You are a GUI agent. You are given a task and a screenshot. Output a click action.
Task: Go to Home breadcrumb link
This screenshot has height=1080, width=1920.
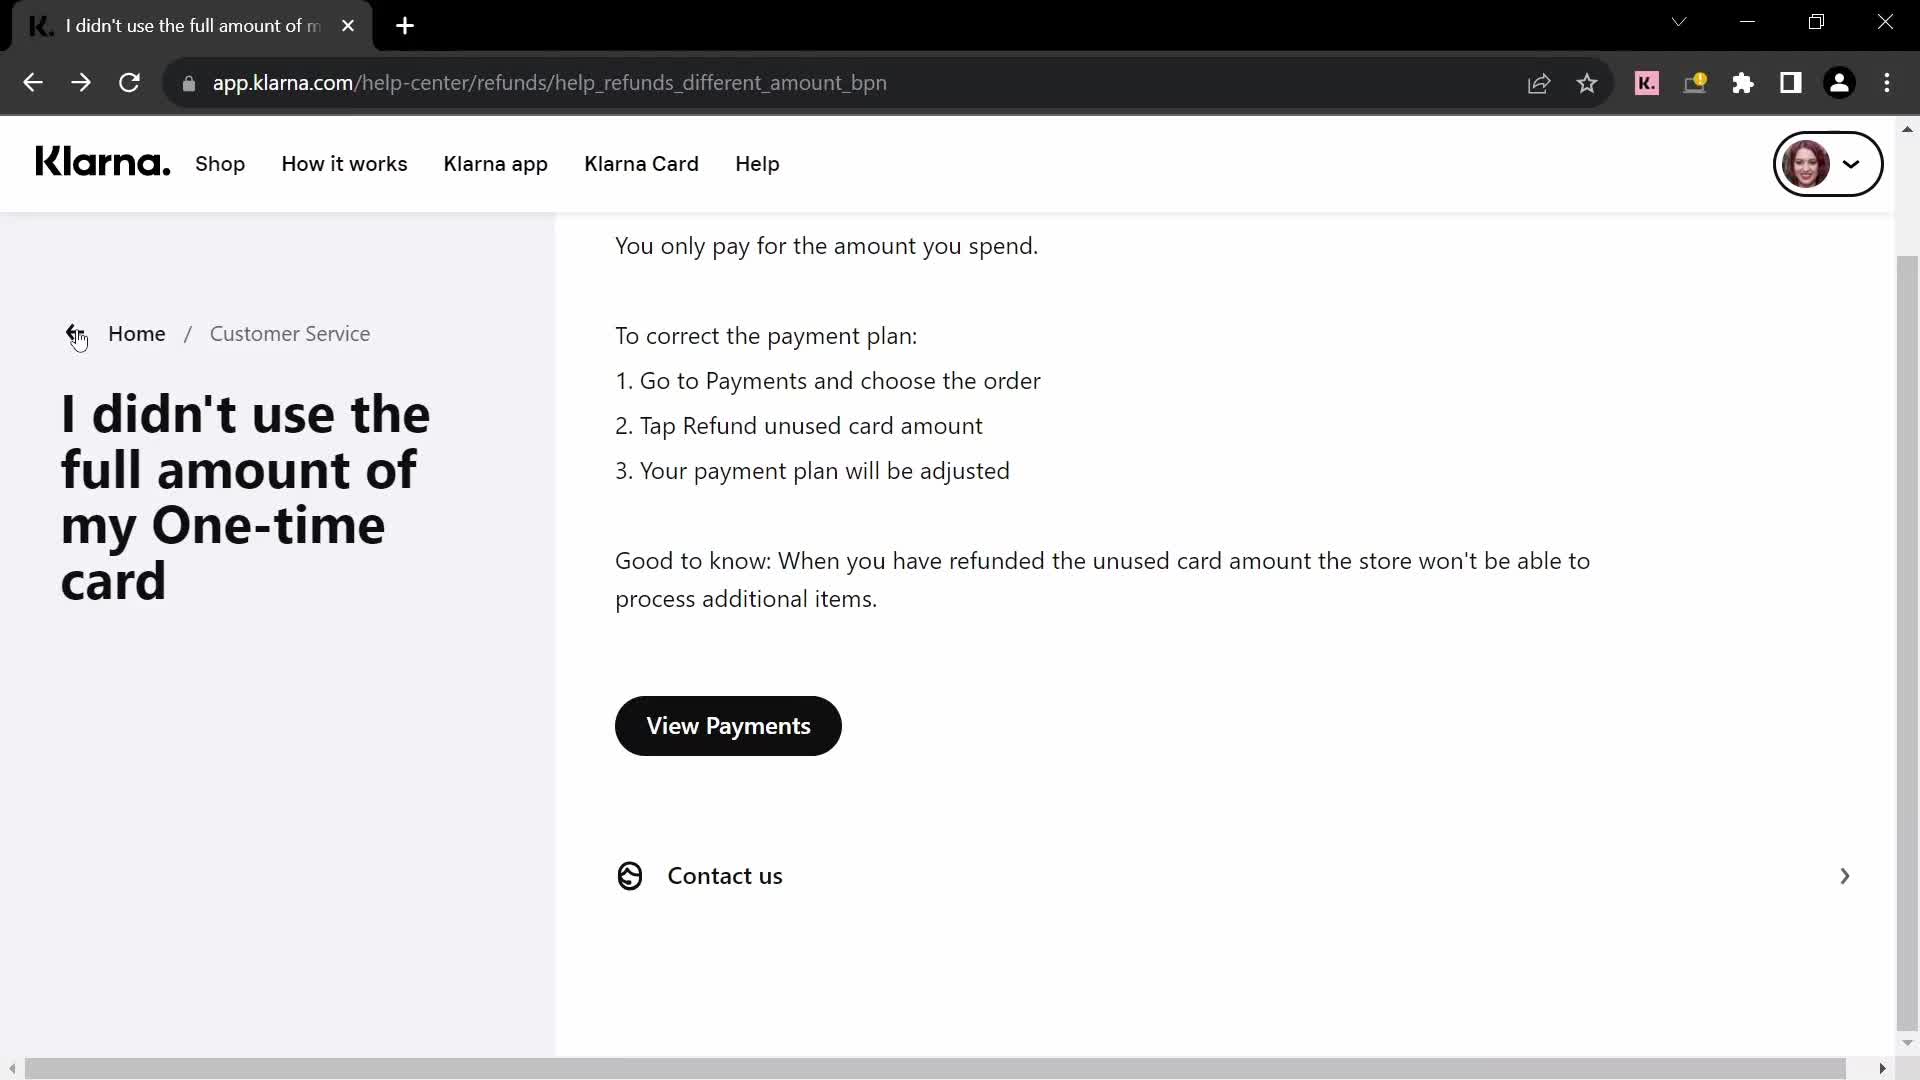137,334
